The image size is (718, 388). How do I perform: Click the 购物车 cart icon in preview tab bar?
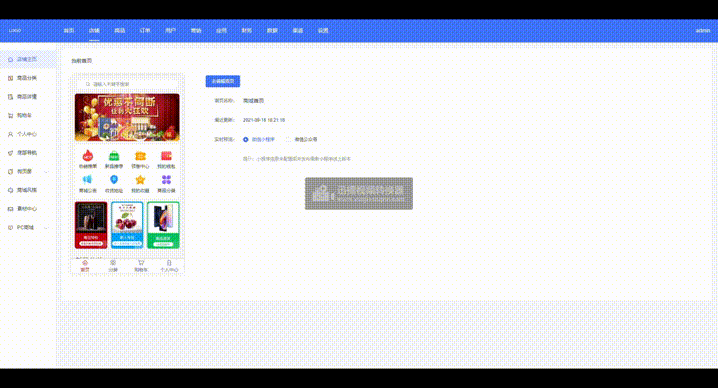coord(141,263)
